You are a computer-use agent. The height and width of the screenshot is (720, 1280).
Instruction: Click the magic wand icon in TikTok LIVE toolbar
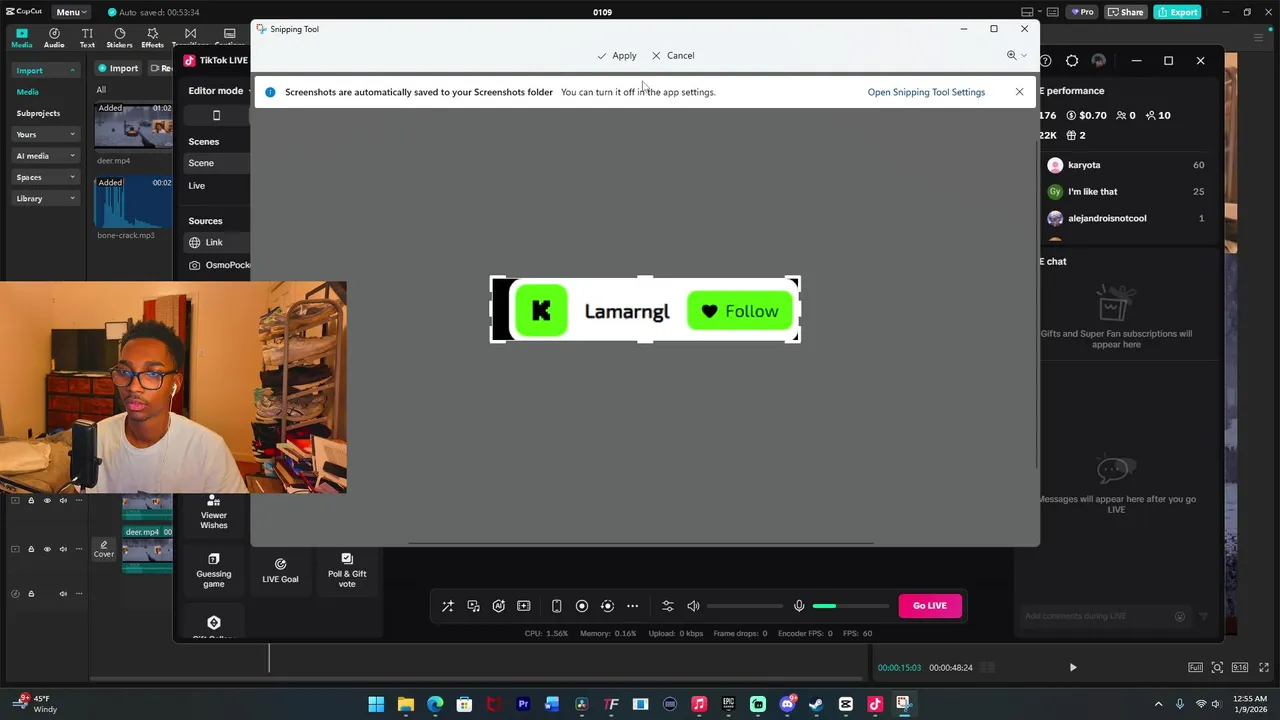pos(448,606)
